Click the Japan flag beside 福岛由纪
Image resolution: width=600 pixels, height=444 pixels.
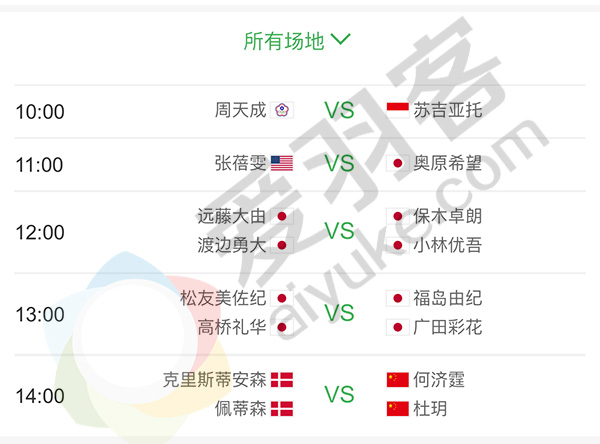tap(398, 298)
